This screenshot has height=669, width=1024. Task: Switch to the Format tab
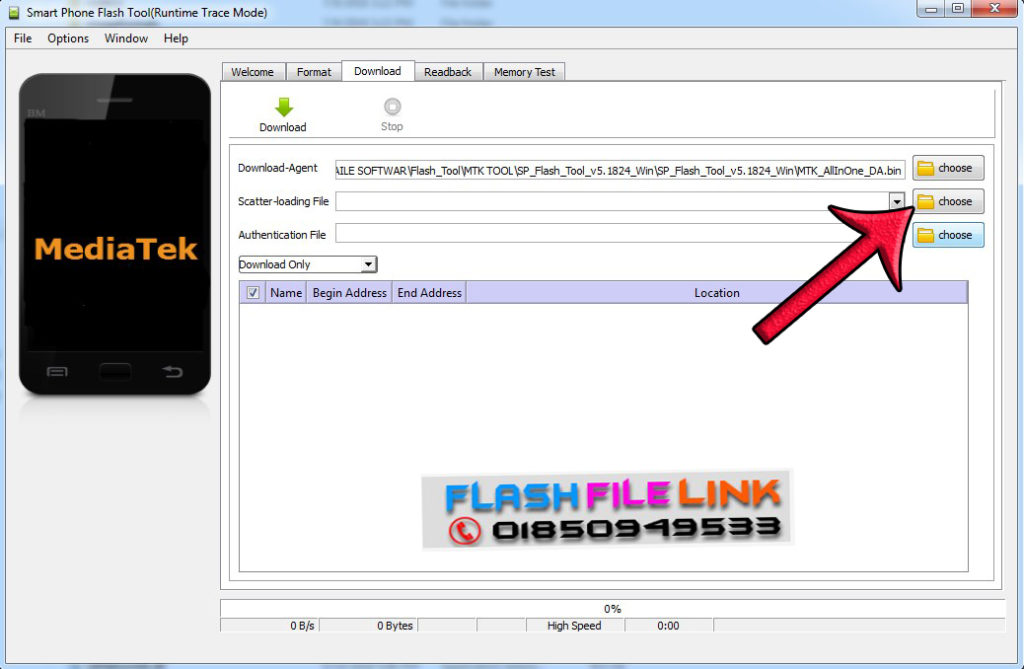(x=314, y=72)
